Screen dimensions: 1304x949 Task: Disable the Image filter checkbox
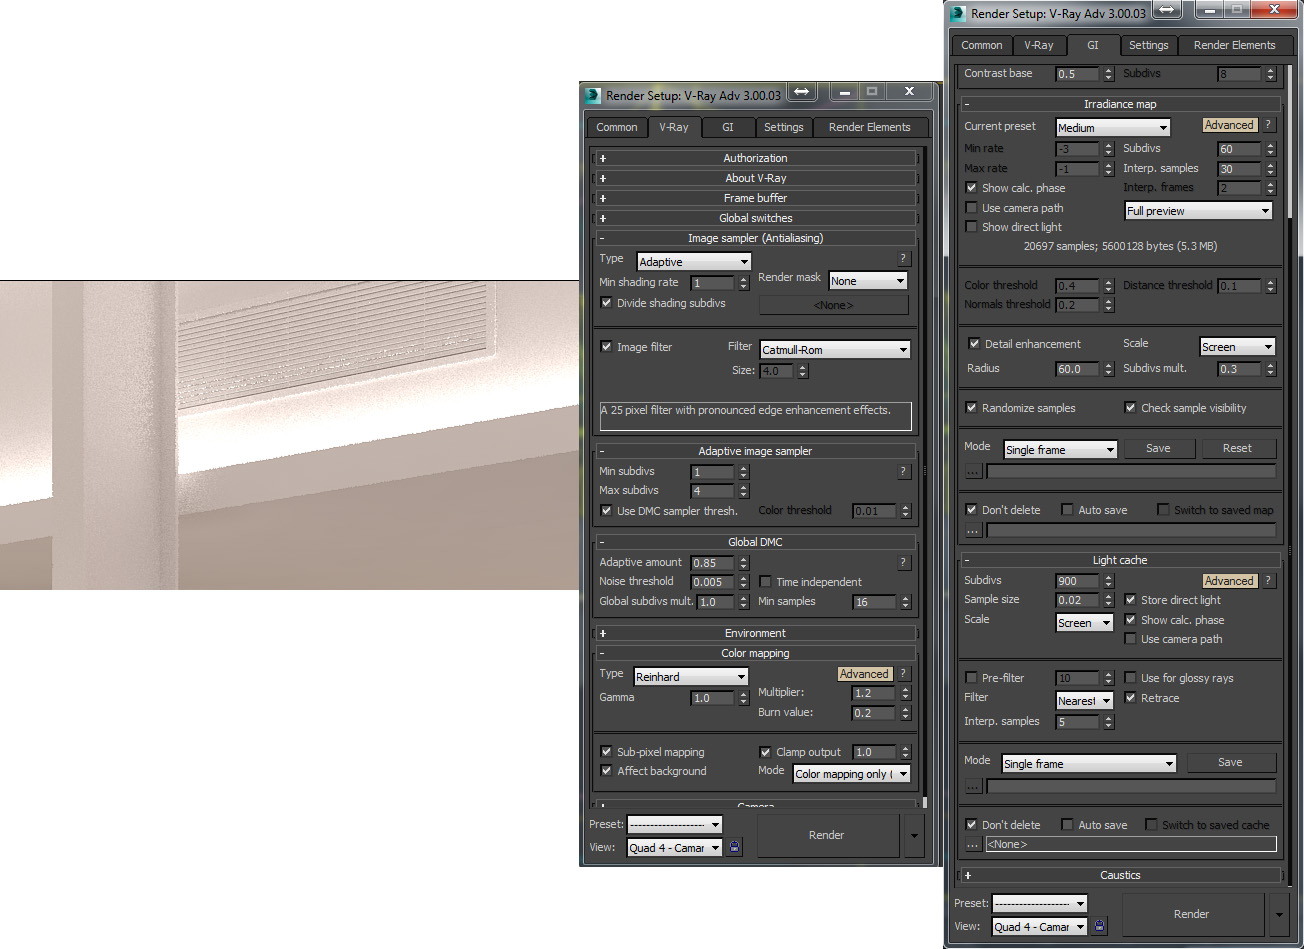point(606,347)
